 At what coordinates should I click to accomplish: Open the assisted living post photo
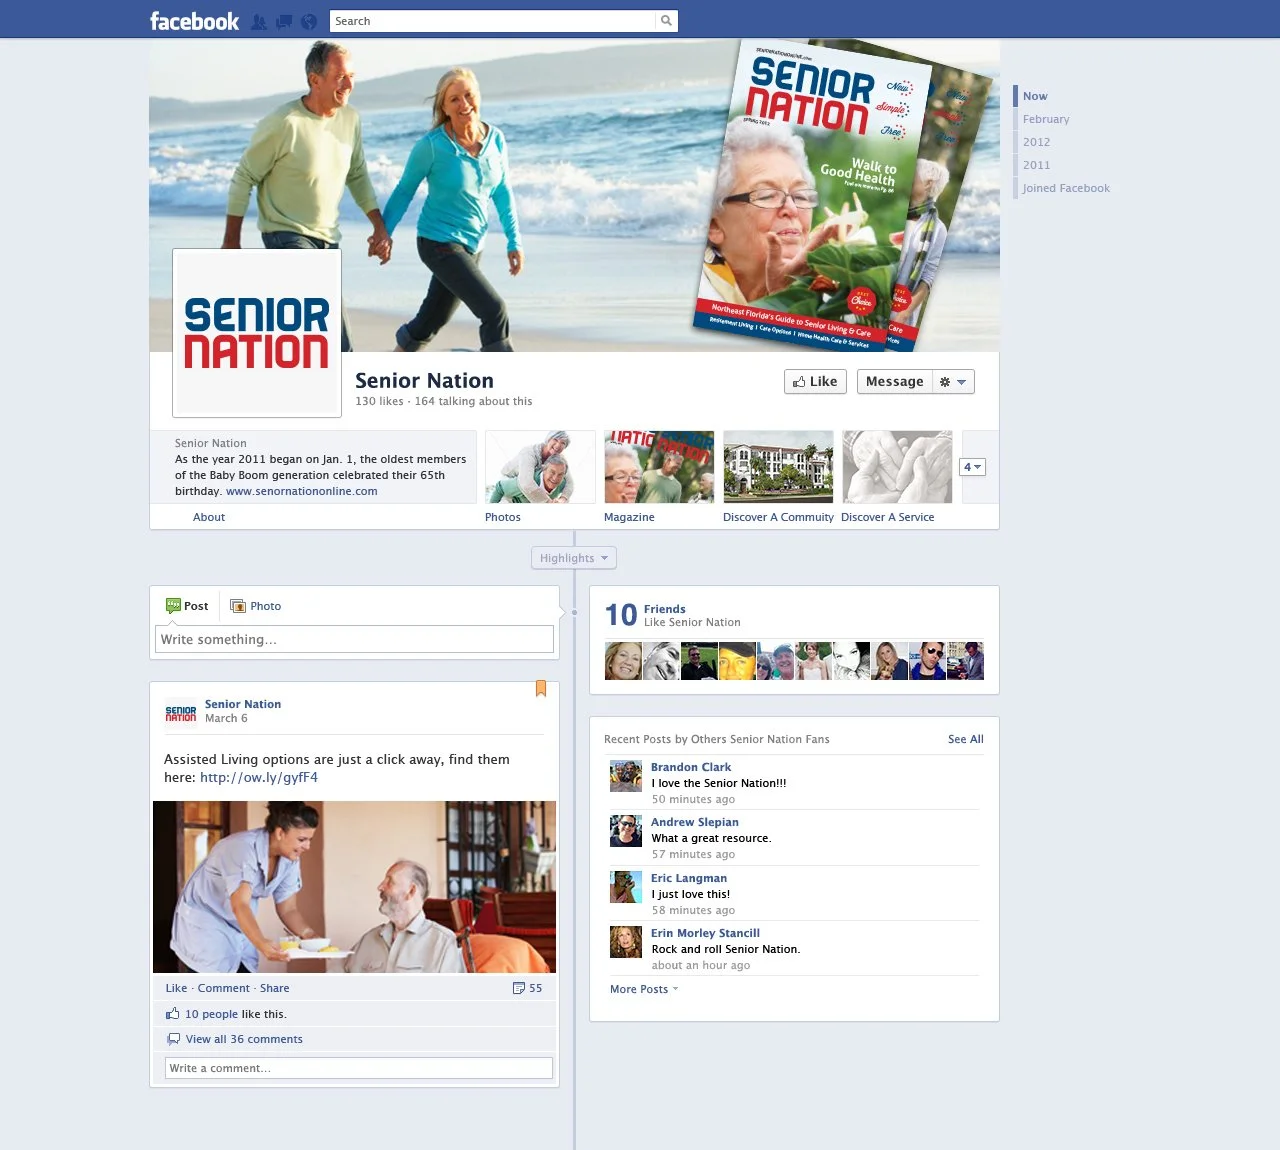tap(354, 887)
